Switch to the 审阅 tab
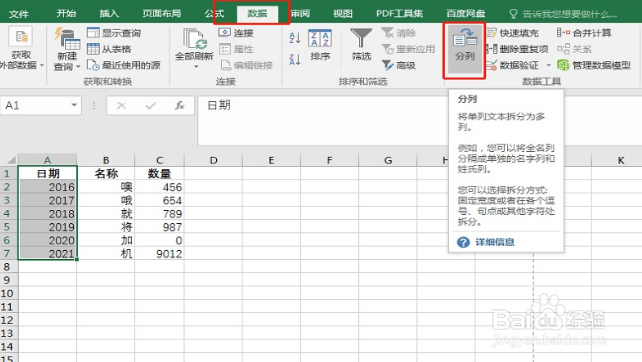The width and height of the screenshot is (642, 362). [x=300, y=14]
